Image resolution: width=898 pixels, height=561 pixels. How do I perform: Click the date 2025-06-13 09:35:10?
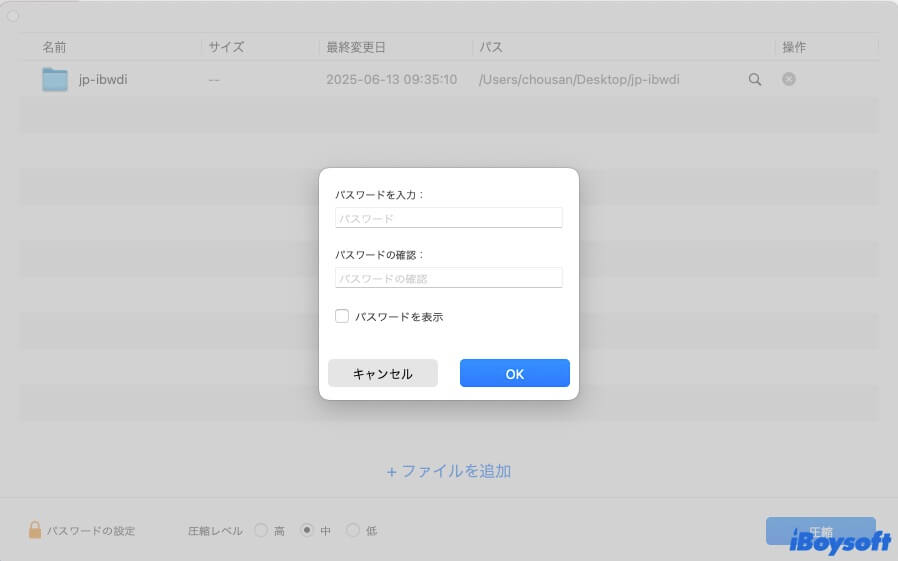pos(392,80)
